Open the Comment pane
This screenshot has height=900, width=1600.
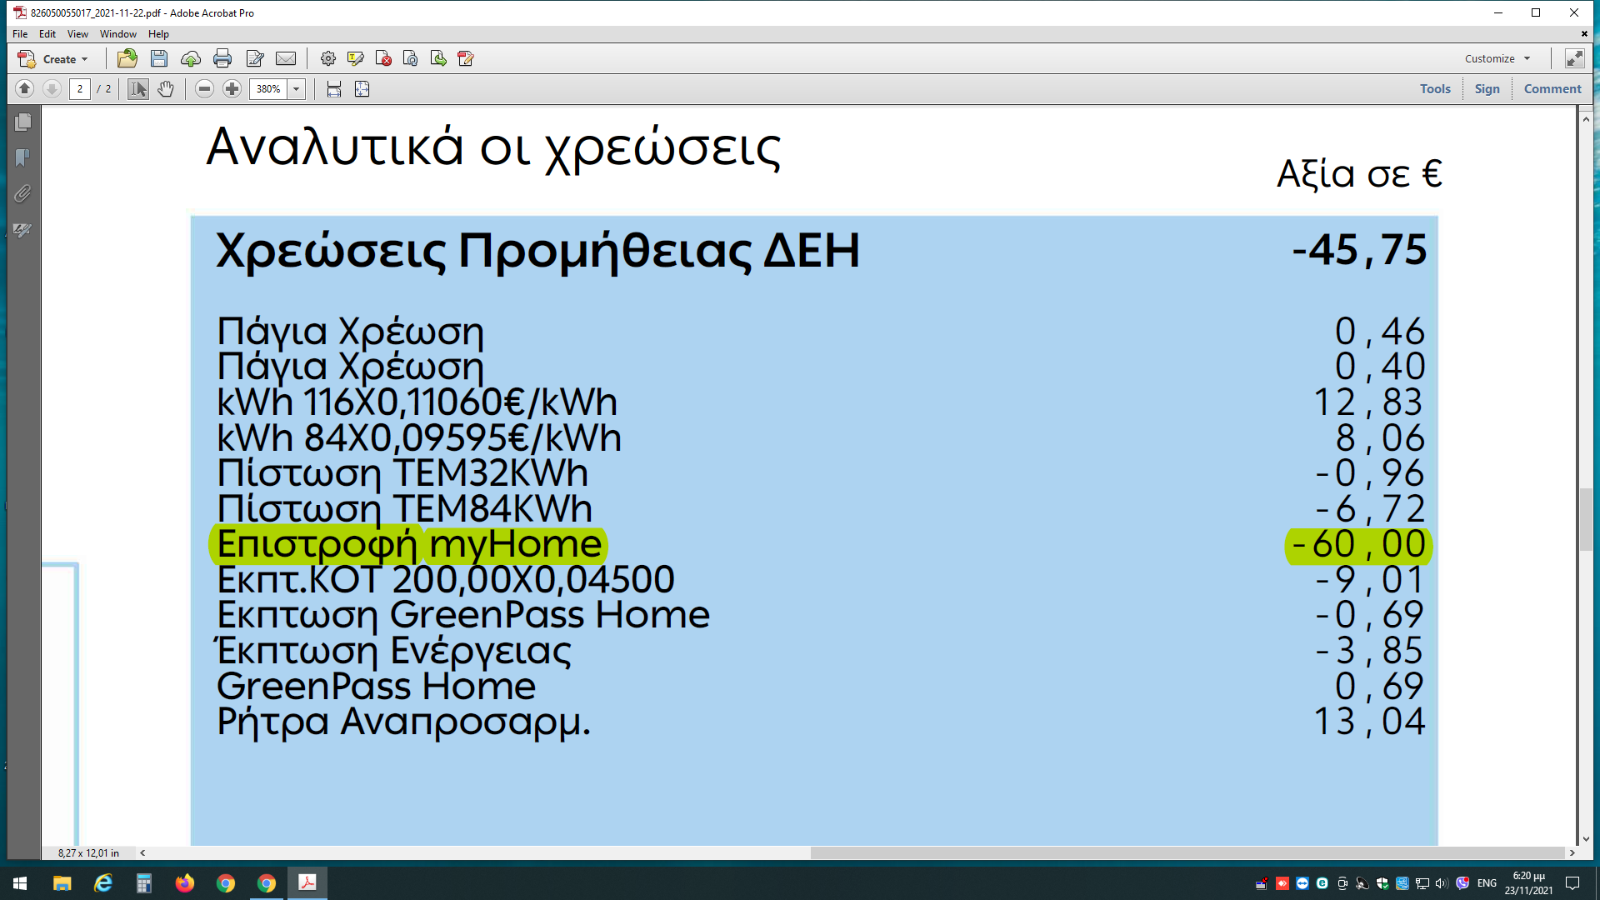[x=1552, y=89]
